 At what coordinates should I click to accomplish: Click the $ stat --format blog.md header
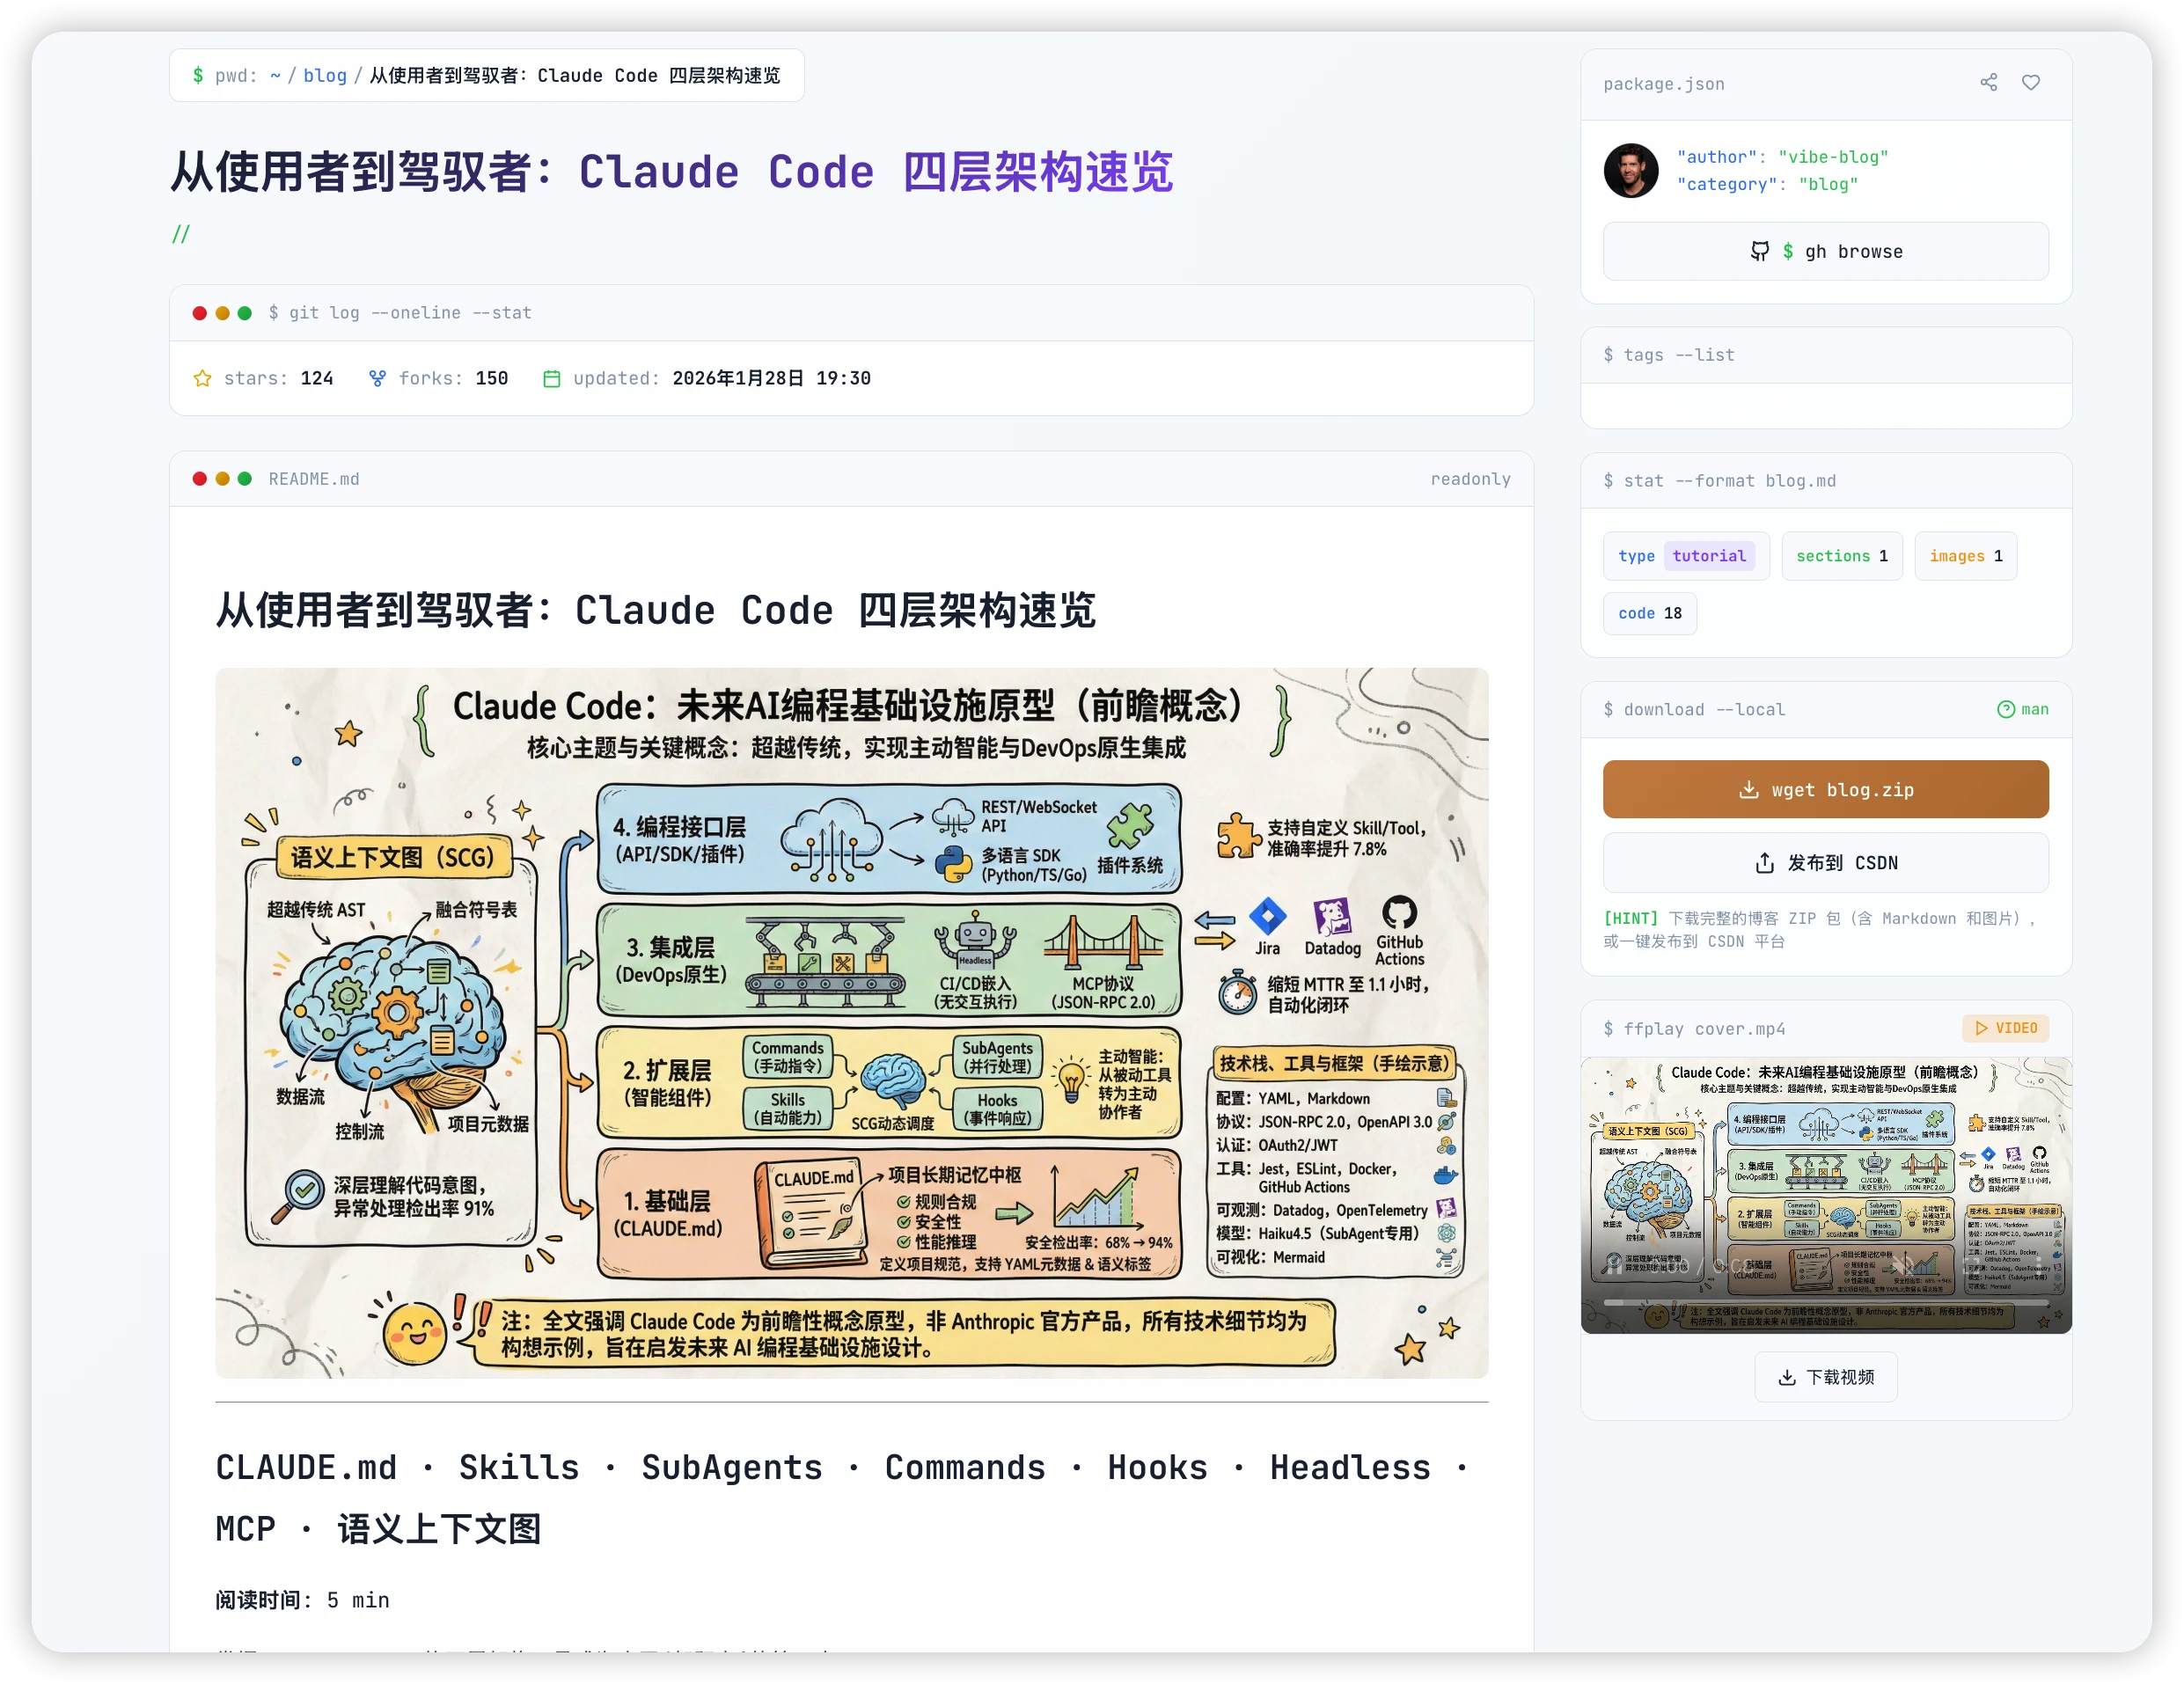[x=1720, y=481]
